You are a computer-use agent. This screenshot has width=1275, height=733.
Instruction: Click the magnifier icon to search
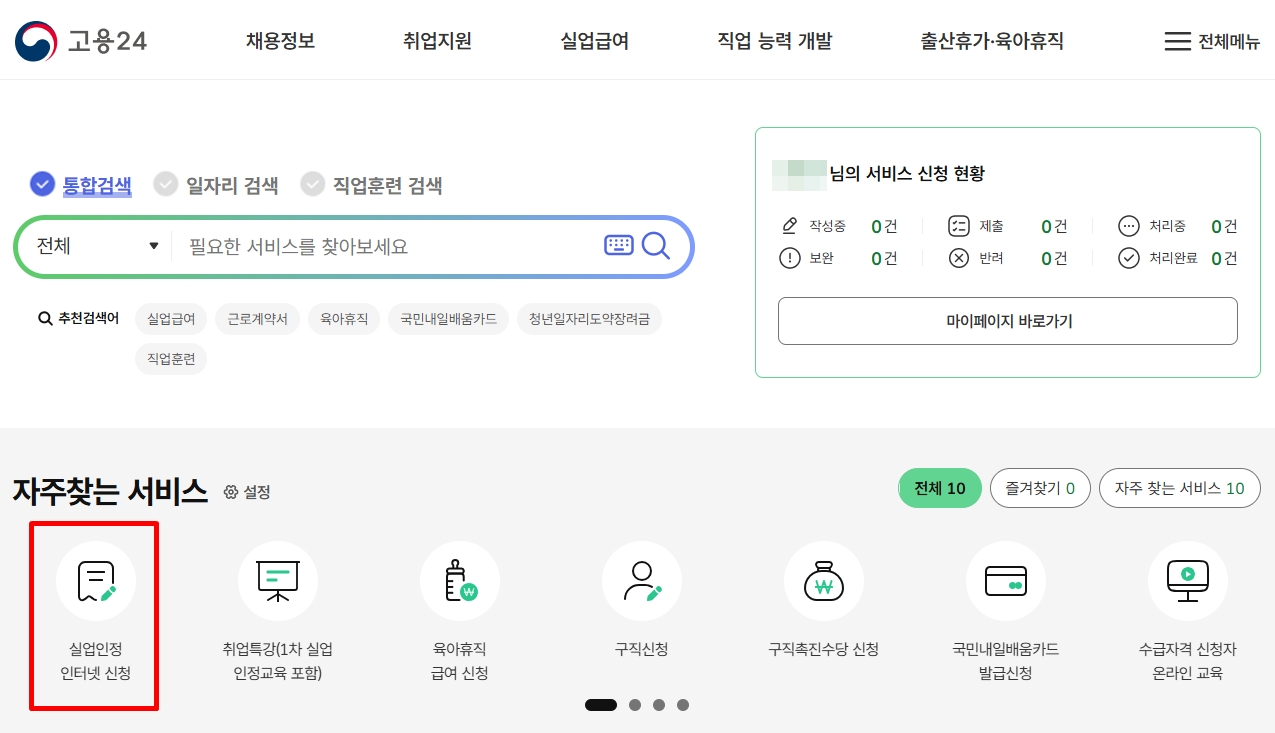[x=658, y=245]
